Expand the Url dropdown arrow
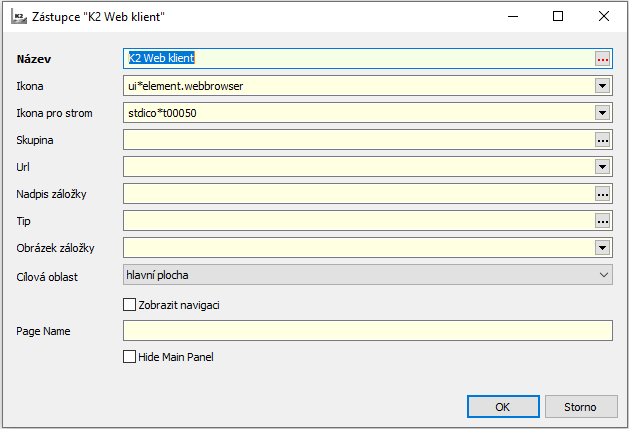 (x=602, y=167)
